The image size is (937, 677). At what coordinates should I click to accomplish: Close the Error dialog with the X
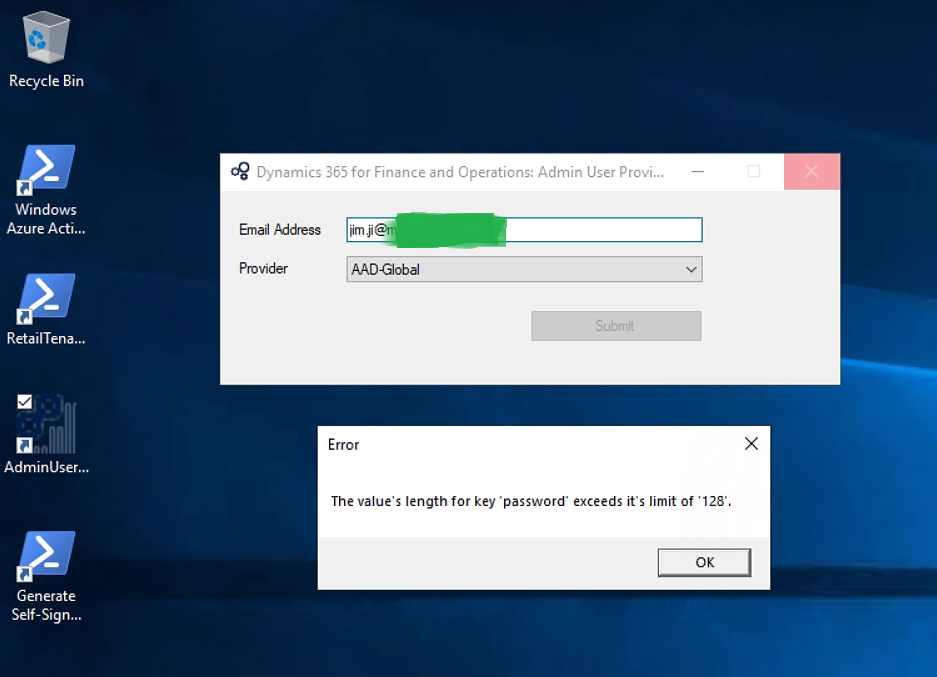pyautogui.click(x=751, y=444)
